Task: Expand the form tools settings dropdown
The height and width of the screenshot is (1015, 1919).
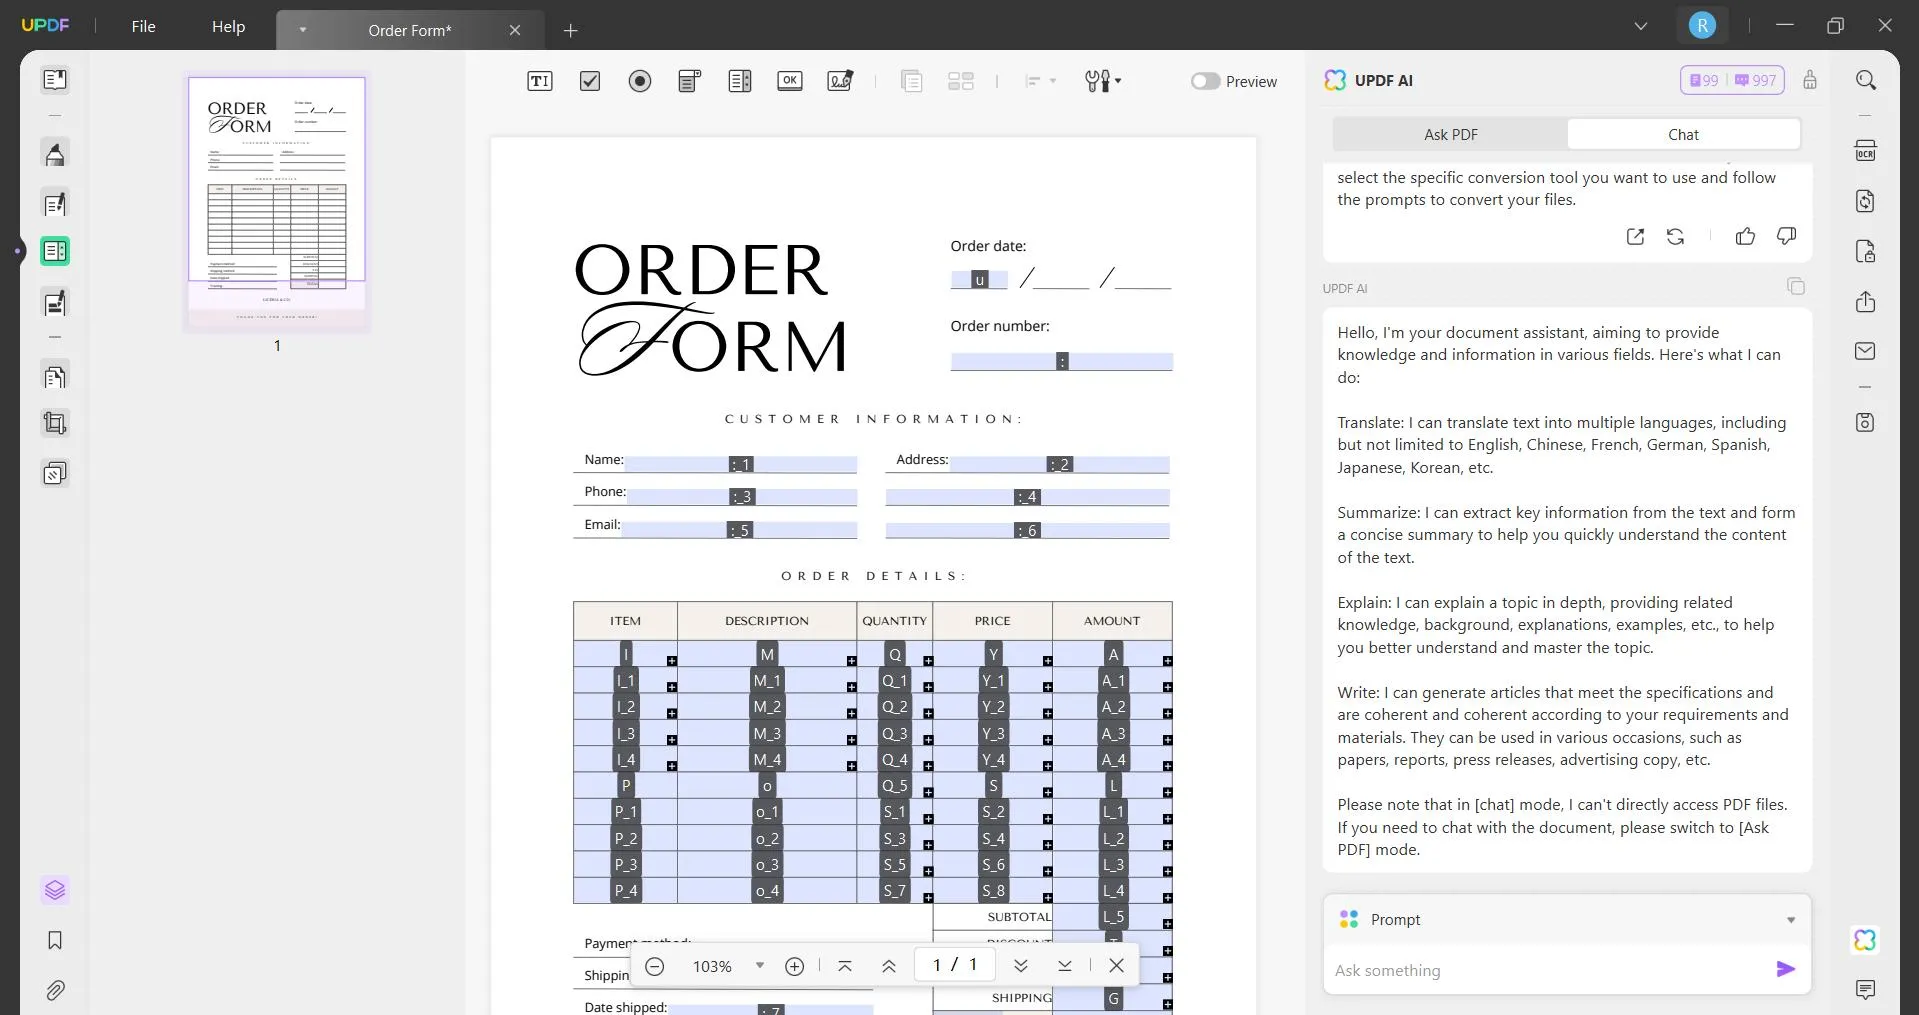Action: click(1103, 81)
